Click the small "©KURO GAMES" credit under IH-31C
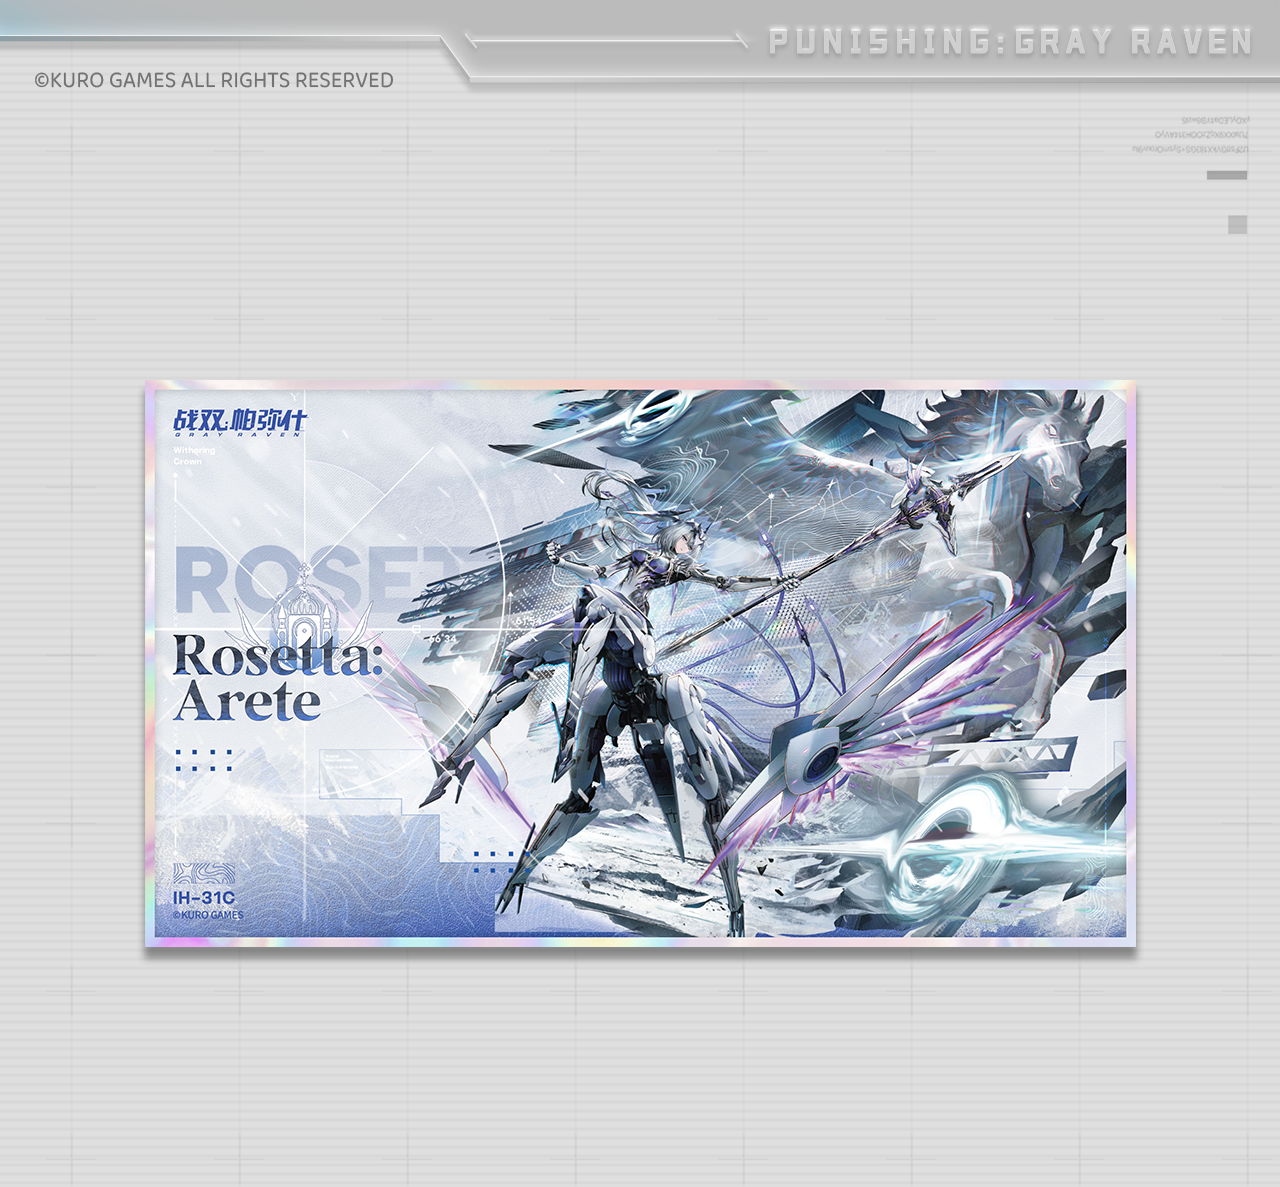Screen dimensions: 1280x1187 208,915
